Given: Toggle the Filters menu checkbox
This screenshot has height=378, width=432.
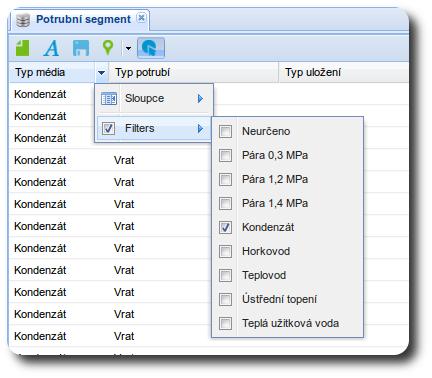Looking at the screenshot, I should pyautogui.click(x=108, y=128).
